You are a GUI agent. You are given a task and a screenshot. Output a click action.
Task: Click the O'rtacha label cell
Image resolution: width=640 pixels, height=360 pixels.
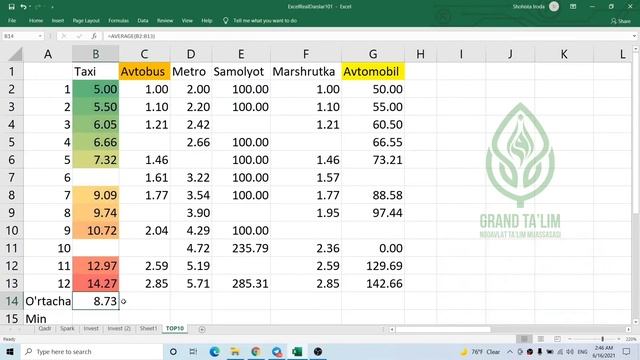48,301
